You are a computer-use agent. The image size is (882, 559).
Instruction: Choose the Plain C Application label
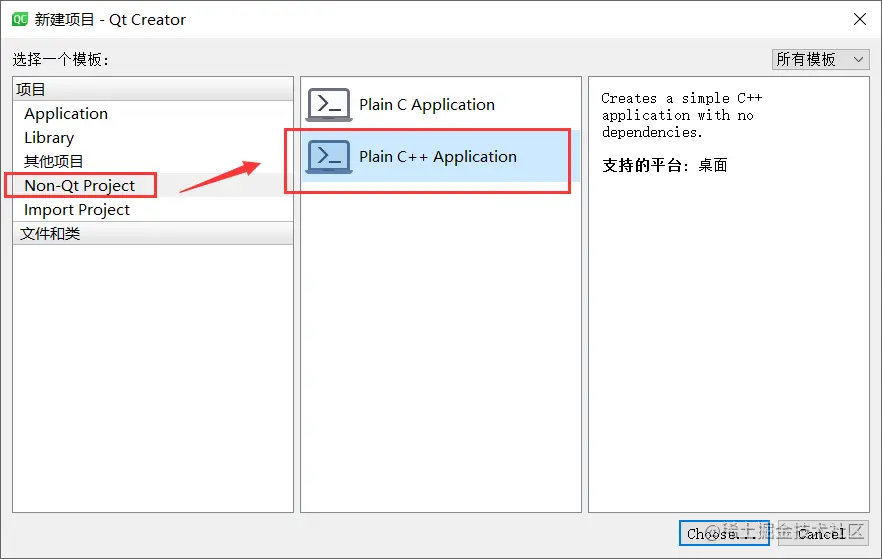[427, 105]
